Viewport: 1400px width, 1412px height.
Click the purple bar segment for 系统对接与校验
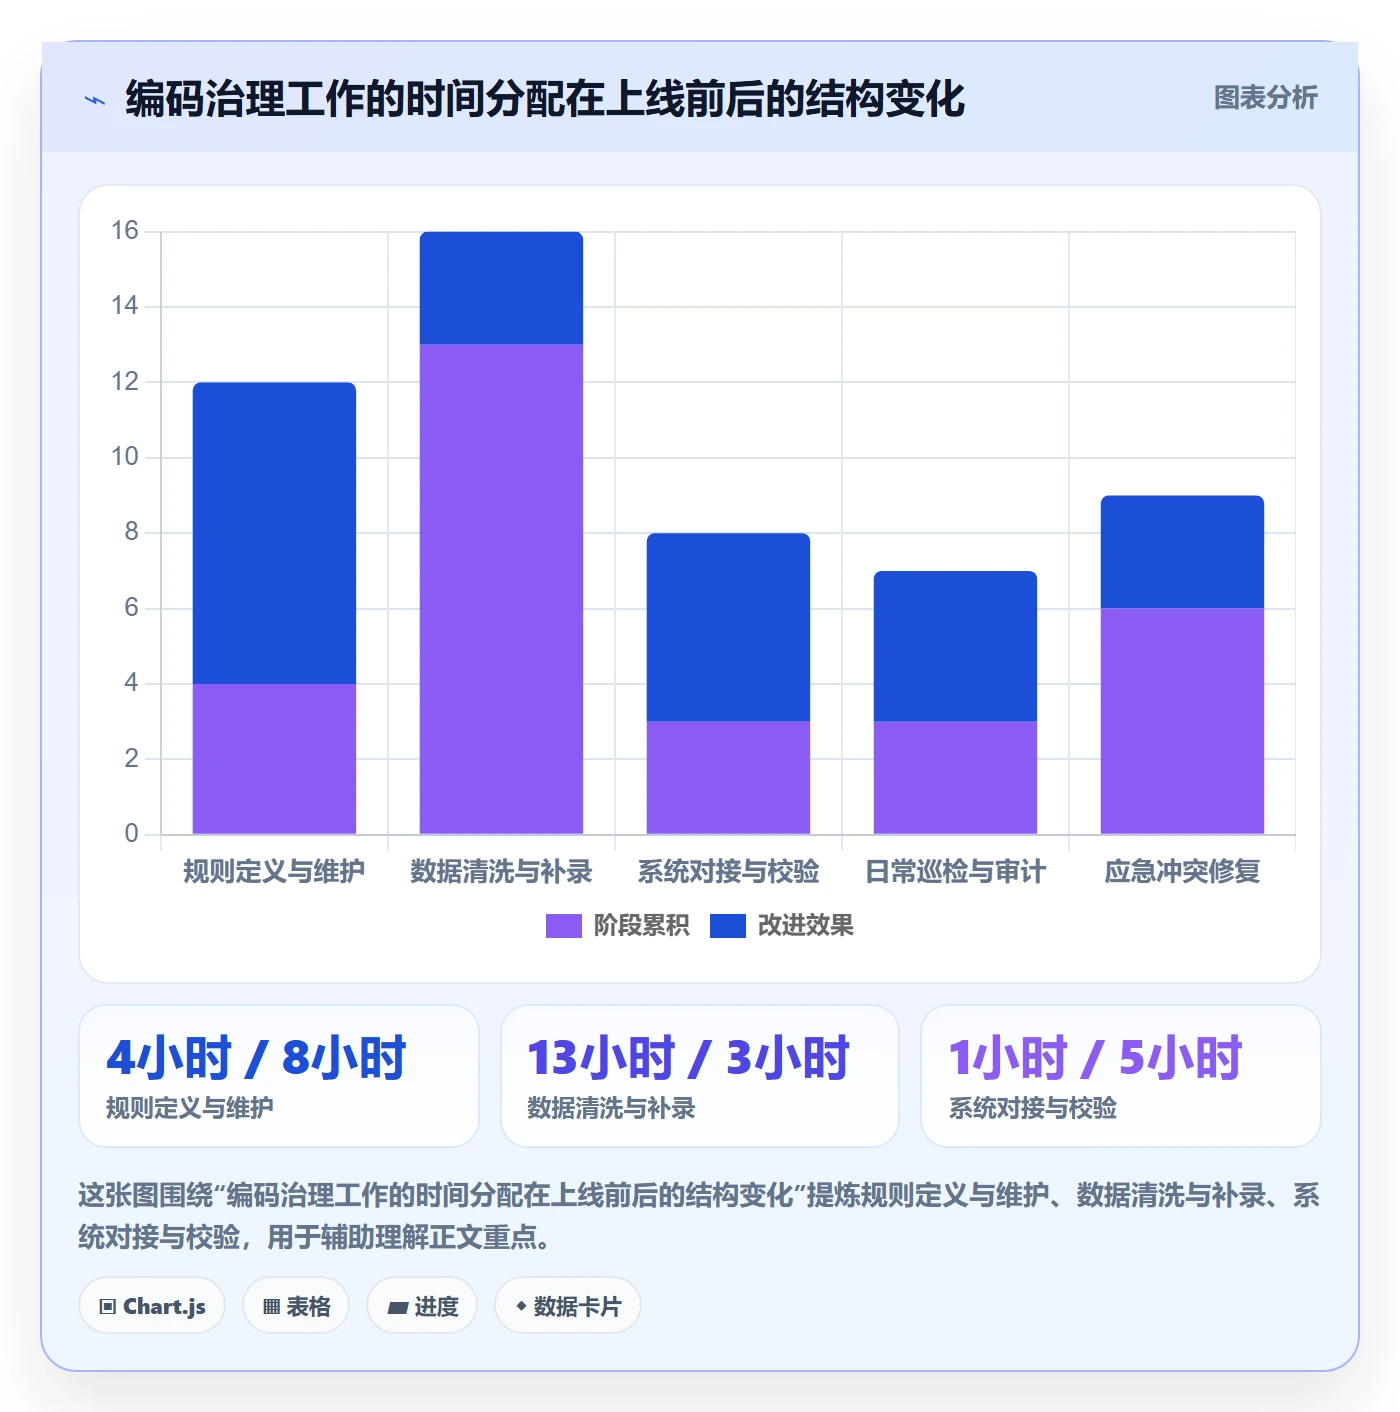(728, 778)
